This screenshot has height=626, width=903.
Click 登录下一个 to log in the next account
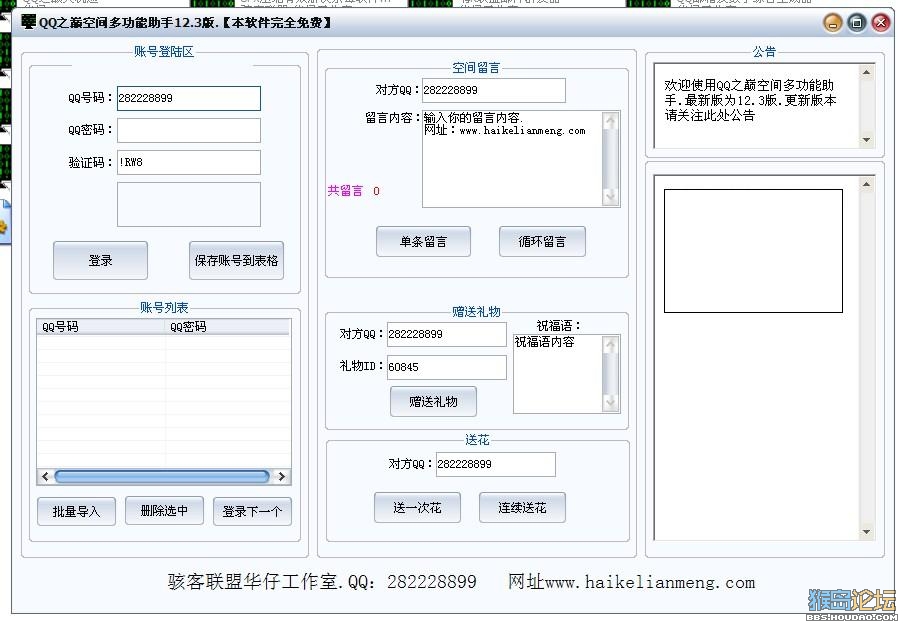pyautogui.click(x=252, y=511)
